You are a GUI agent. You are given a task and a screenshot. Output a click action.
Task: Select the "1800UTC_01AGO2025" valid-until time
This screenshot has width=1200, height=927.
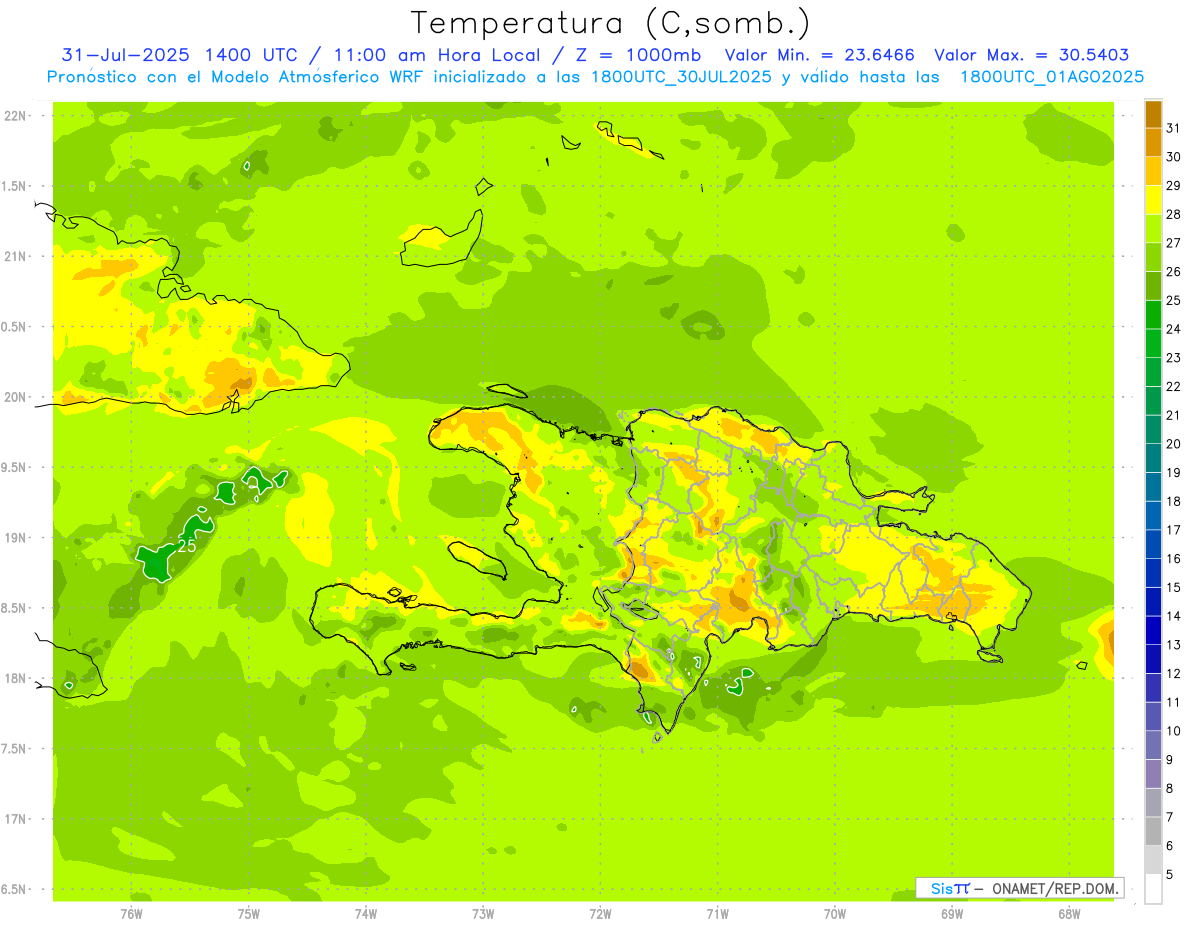(x=1052, y=77)
